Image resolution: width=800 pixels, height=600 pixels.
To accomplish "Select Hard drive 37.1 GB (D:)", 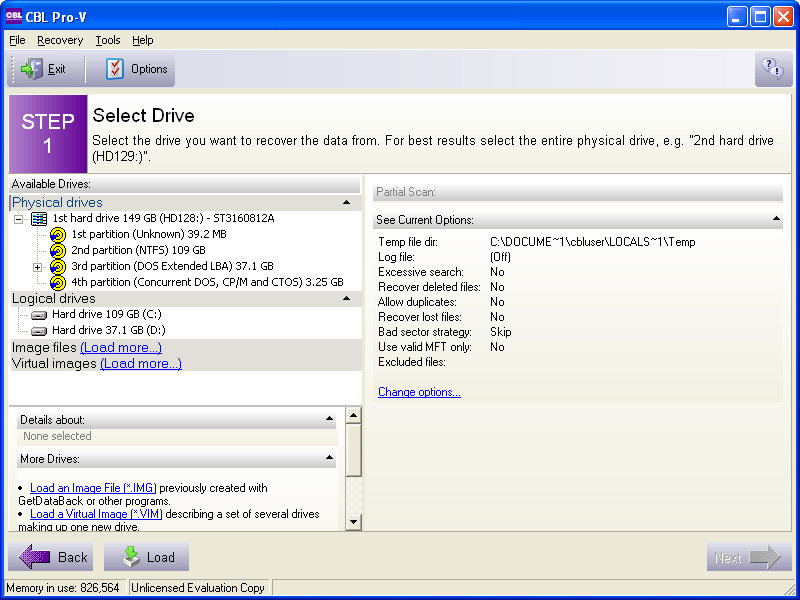I will click(109, 330).
